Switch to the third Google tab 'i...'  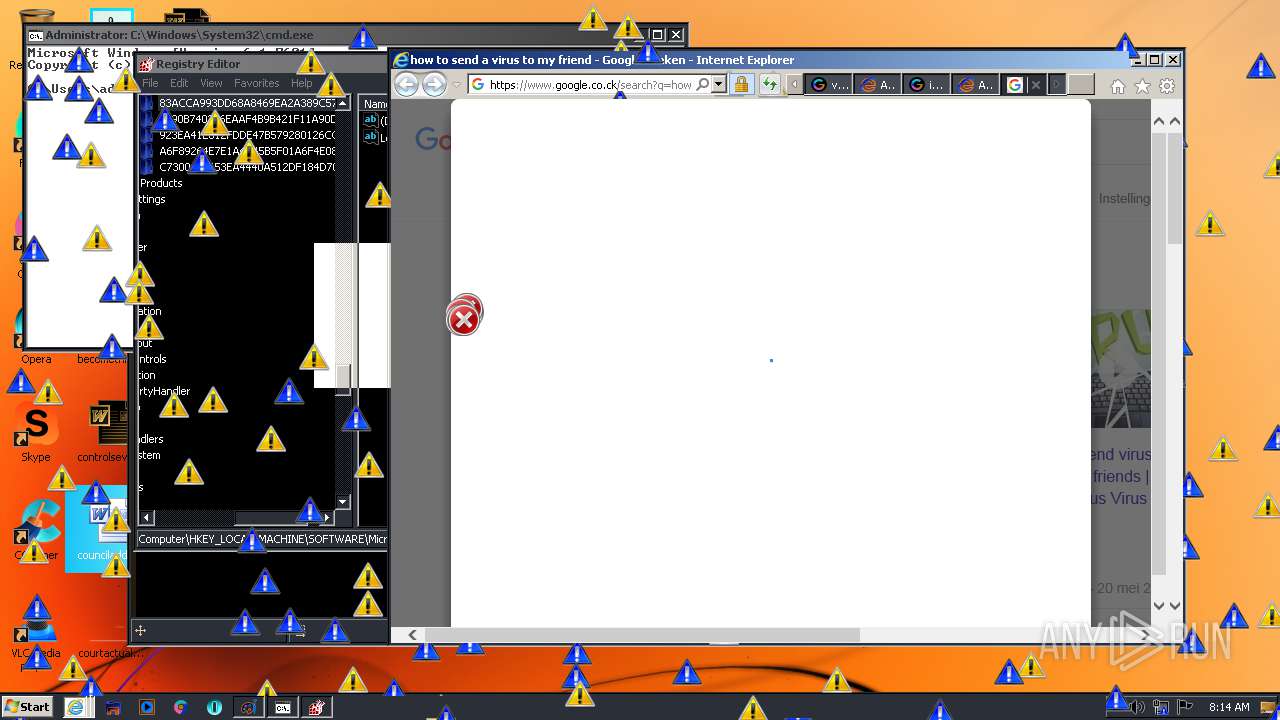(927, 85)
